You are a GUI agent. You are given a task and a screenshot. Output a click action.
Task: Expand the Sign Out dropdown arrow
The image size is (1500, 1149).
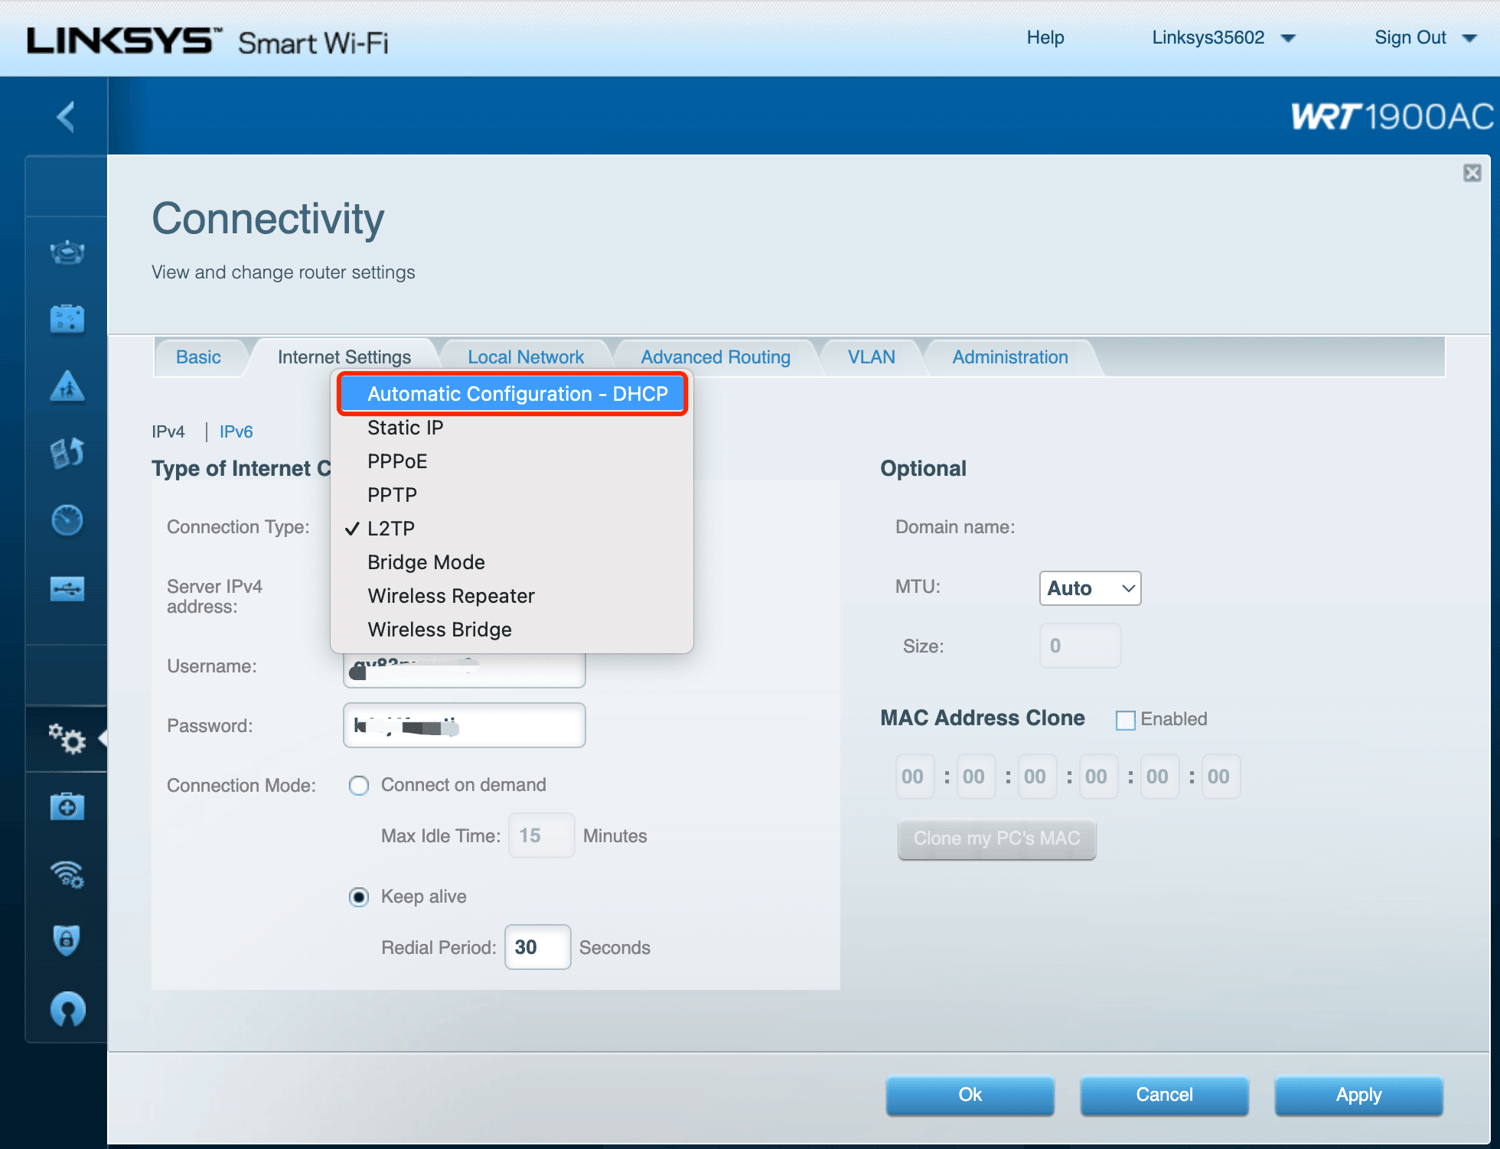click(x=1469, y=39)
